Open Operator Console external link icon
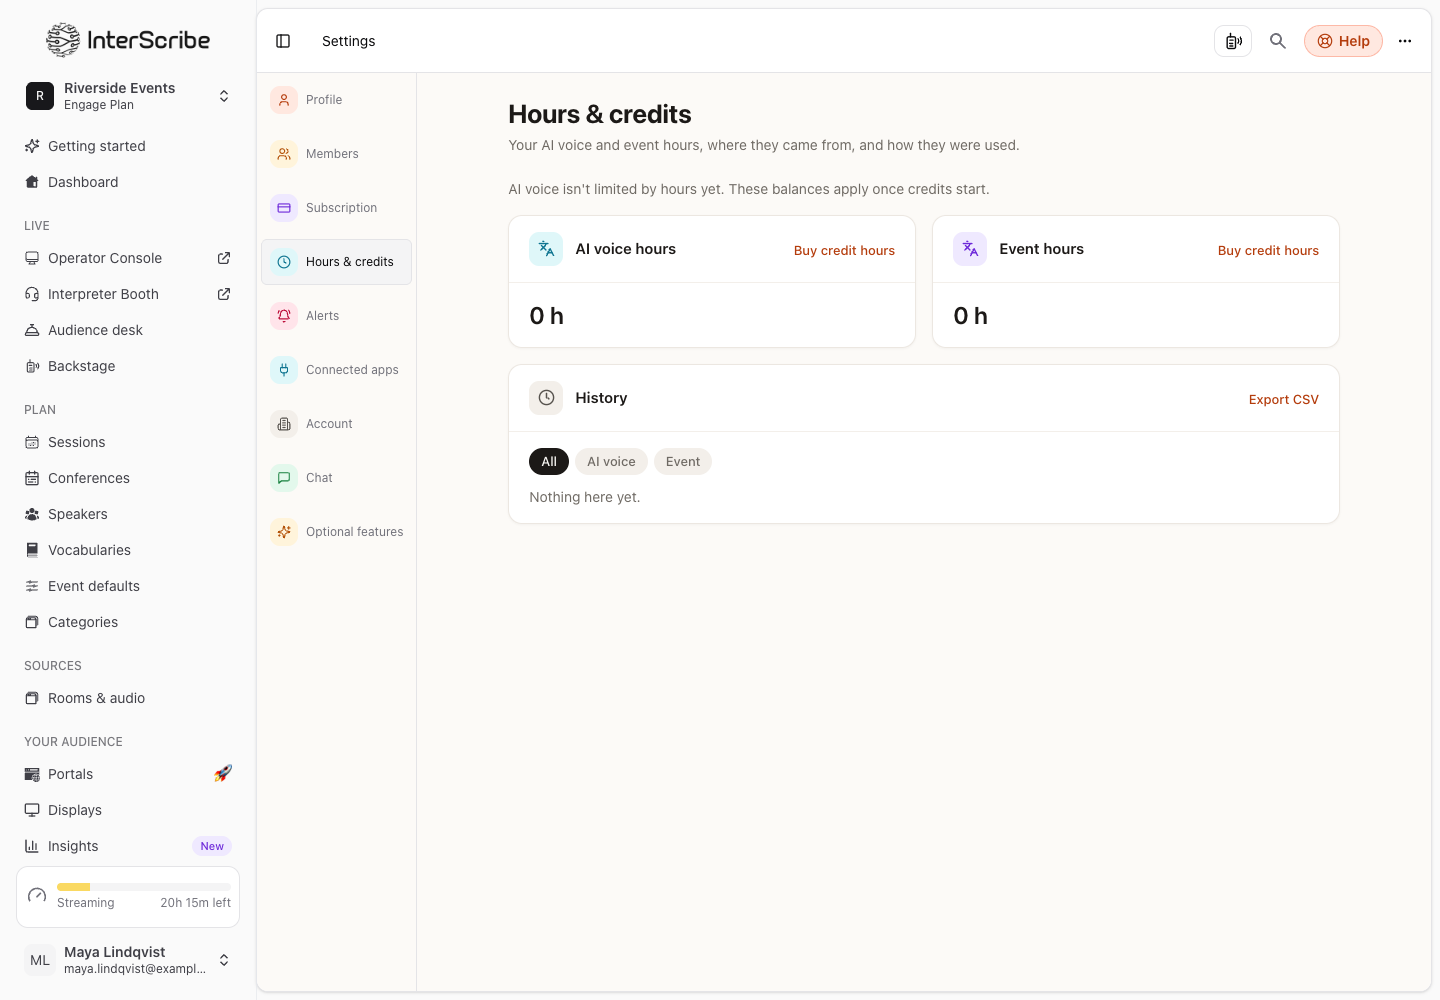 pos(224,258)
